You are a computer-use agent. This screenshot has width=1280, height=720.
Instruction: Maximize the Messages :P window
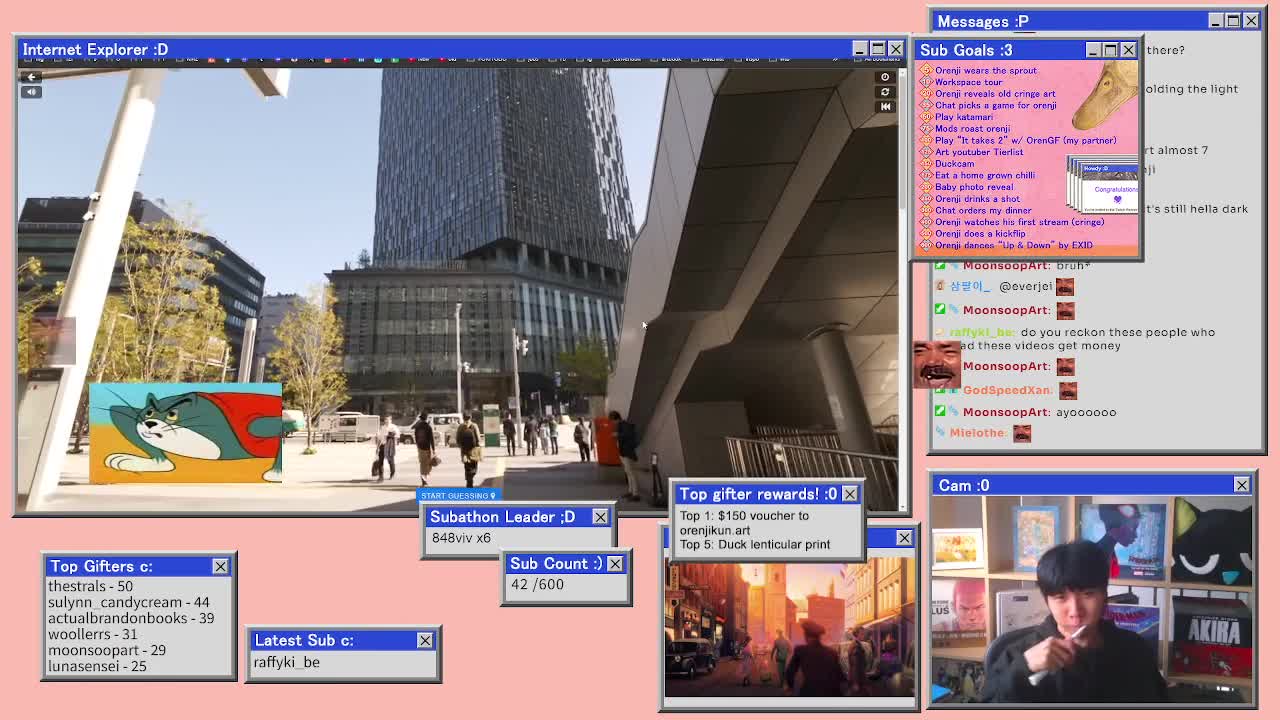1233,21
